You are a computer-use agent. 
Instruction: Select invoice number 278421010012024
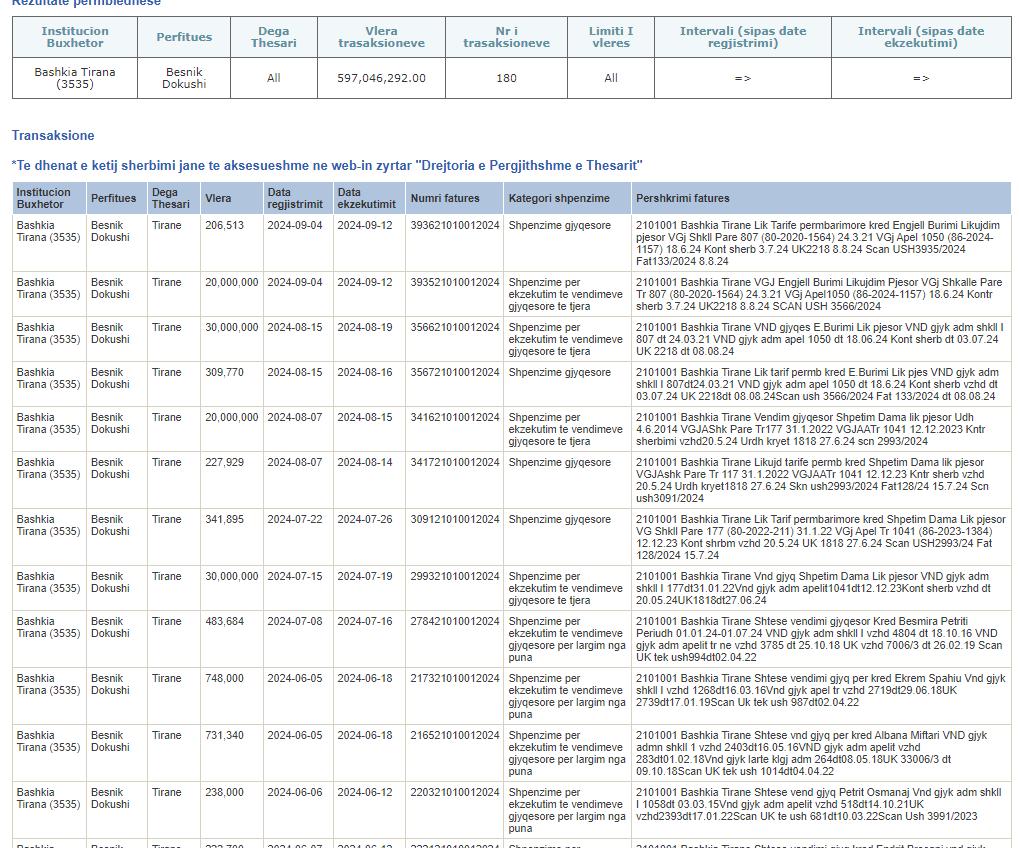coord(455,622)
